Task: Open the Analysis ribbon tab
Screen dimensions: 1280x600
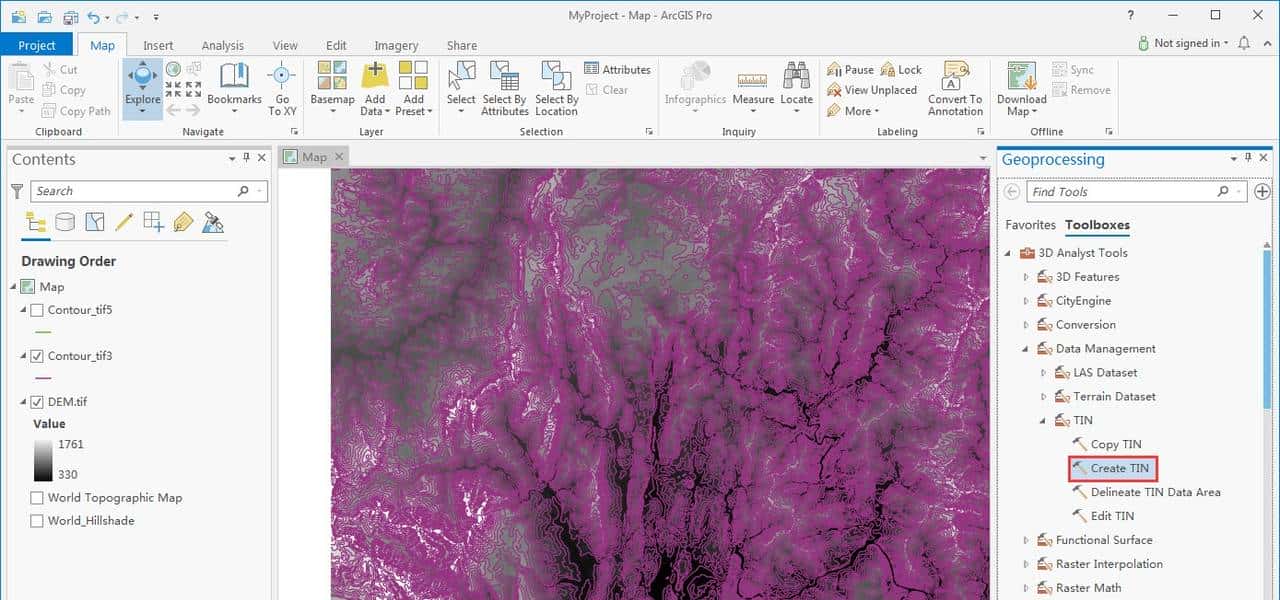Action: click(x=222, y=45)
